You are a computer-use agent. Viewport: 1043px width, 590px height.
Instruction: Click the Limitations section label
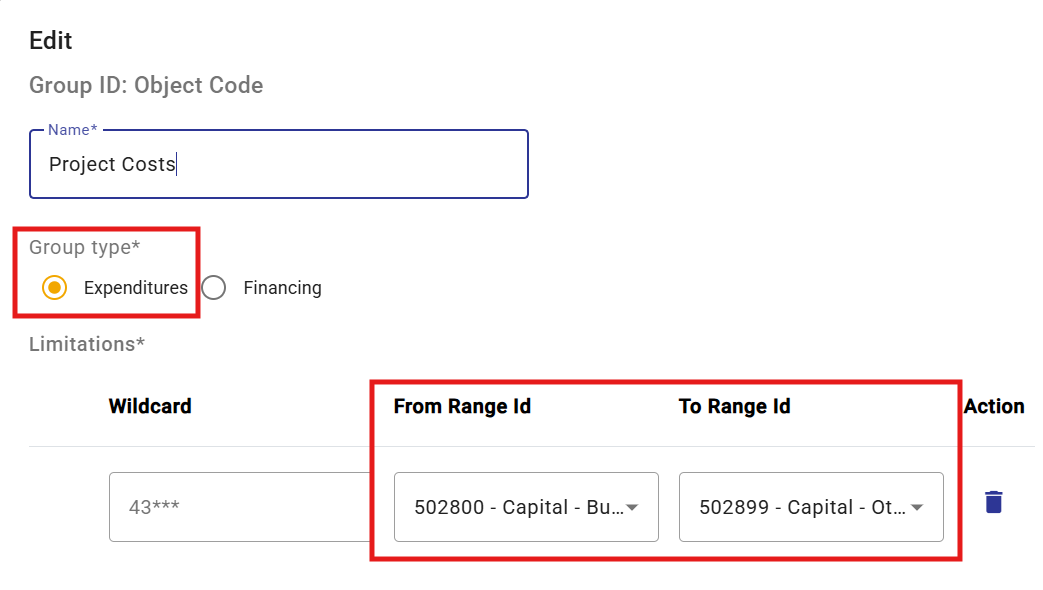tap(87, 344)
